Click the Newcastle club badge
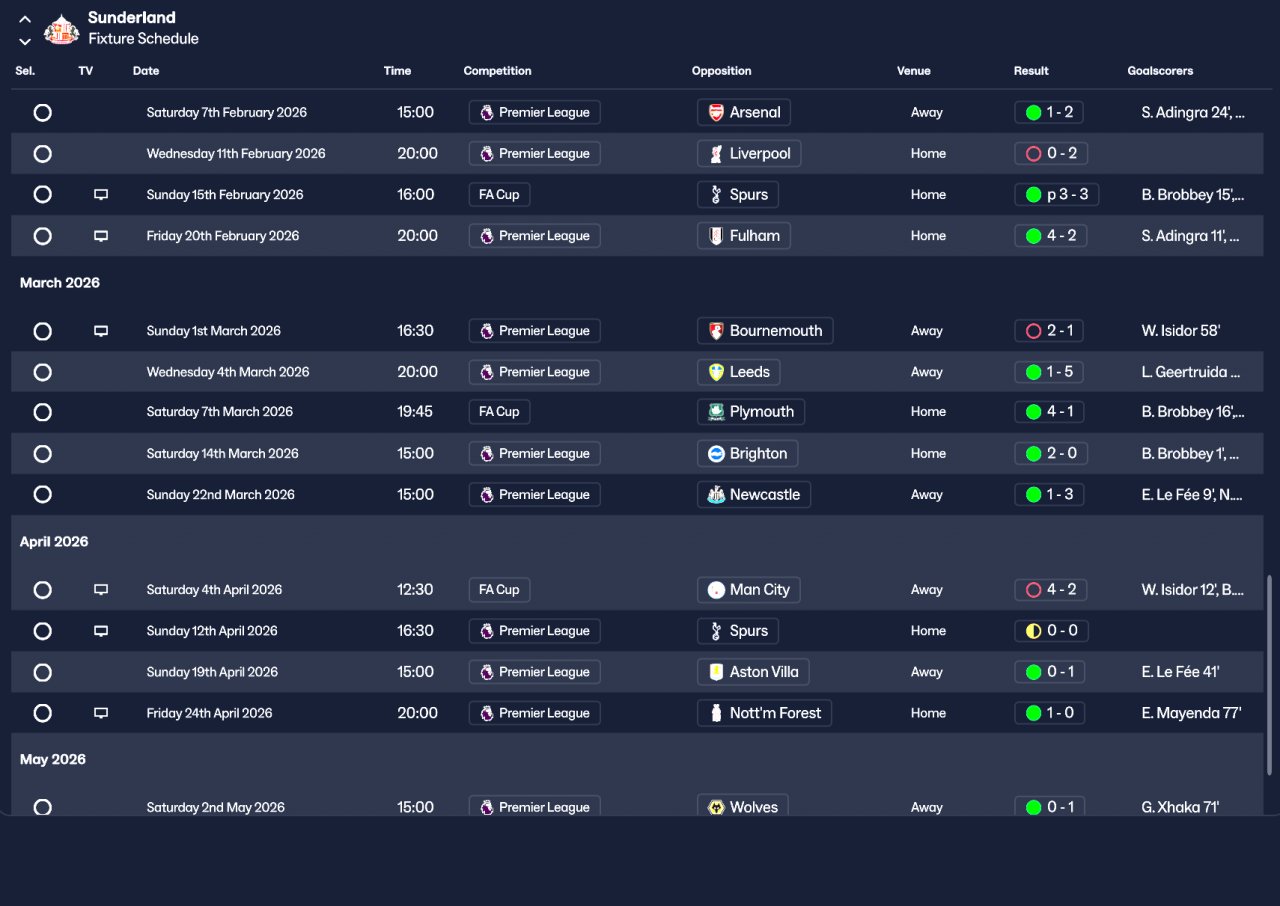 coord(716,495)
